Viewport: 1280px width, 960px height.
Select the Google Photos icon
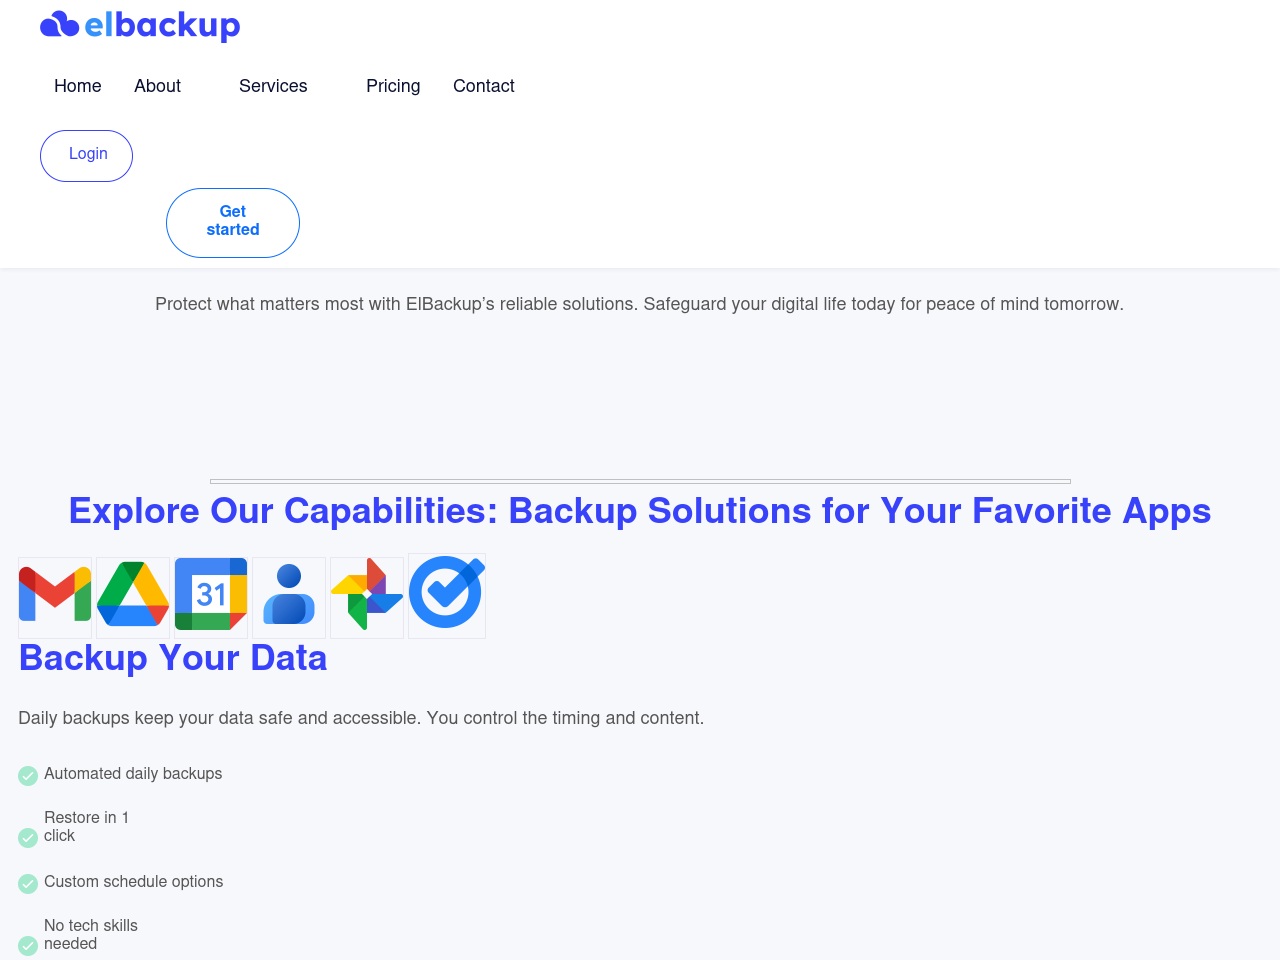[367, 597]
